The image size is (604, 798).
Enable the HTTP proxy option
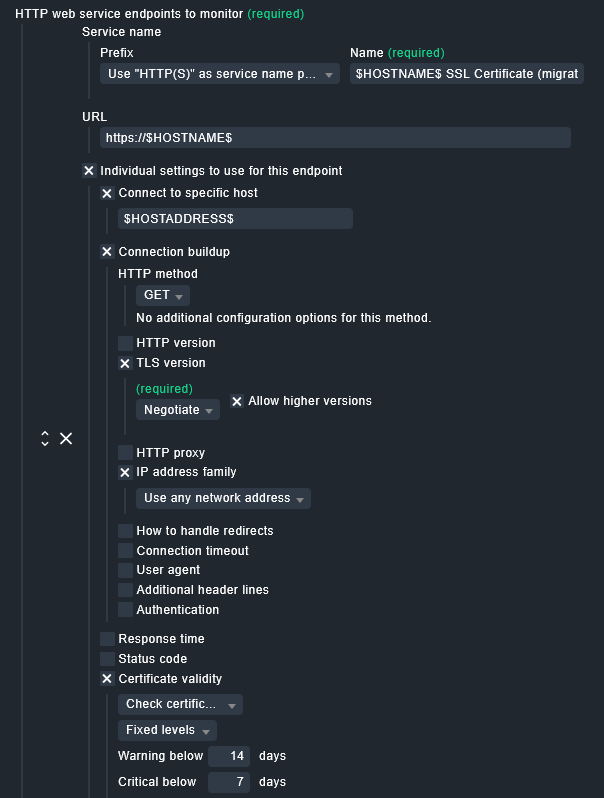(125, 452)
